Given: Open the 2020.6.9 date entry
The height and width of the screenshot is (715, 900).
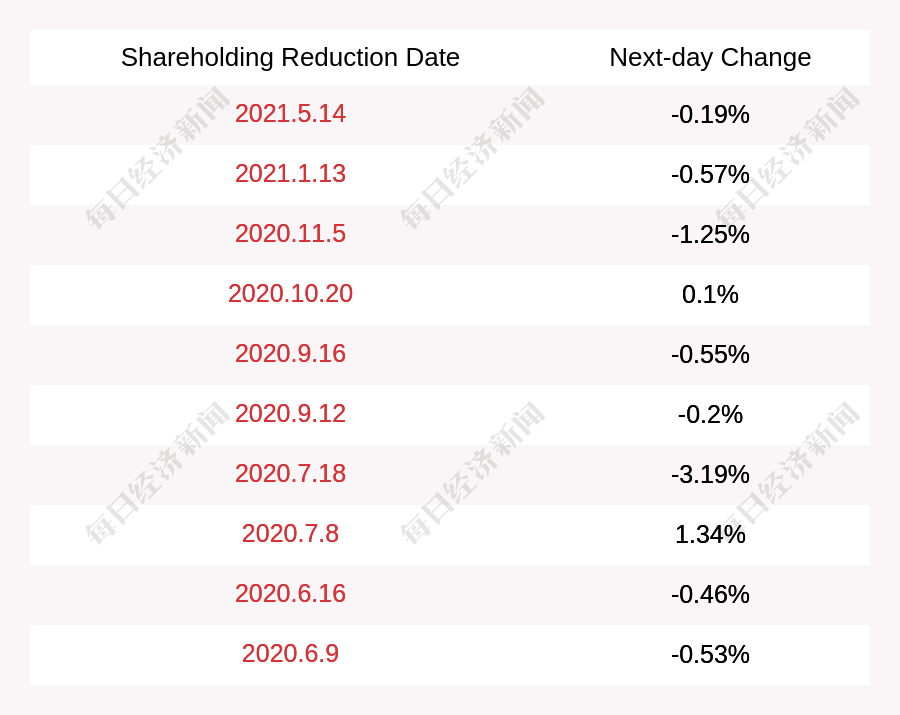Looking at the screenshot, I should (290, 654).
